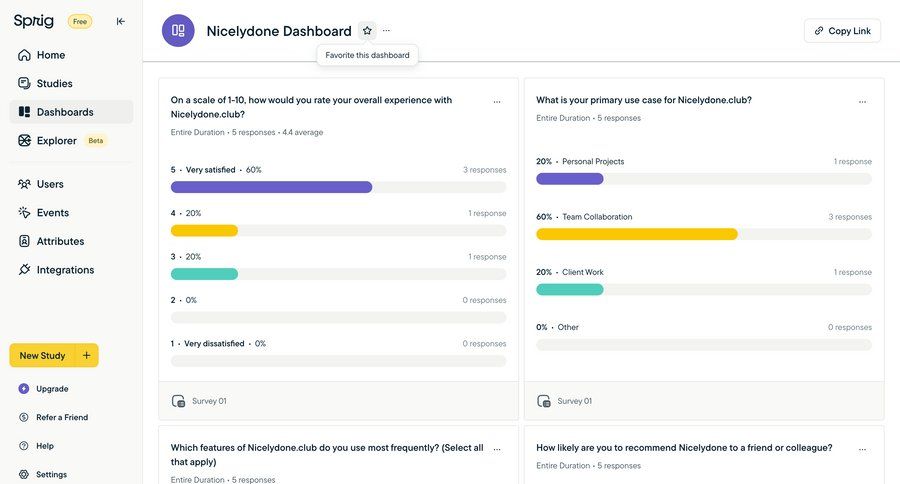
Task: Open Settings gear in the sidebar
Action: point(24,475)
